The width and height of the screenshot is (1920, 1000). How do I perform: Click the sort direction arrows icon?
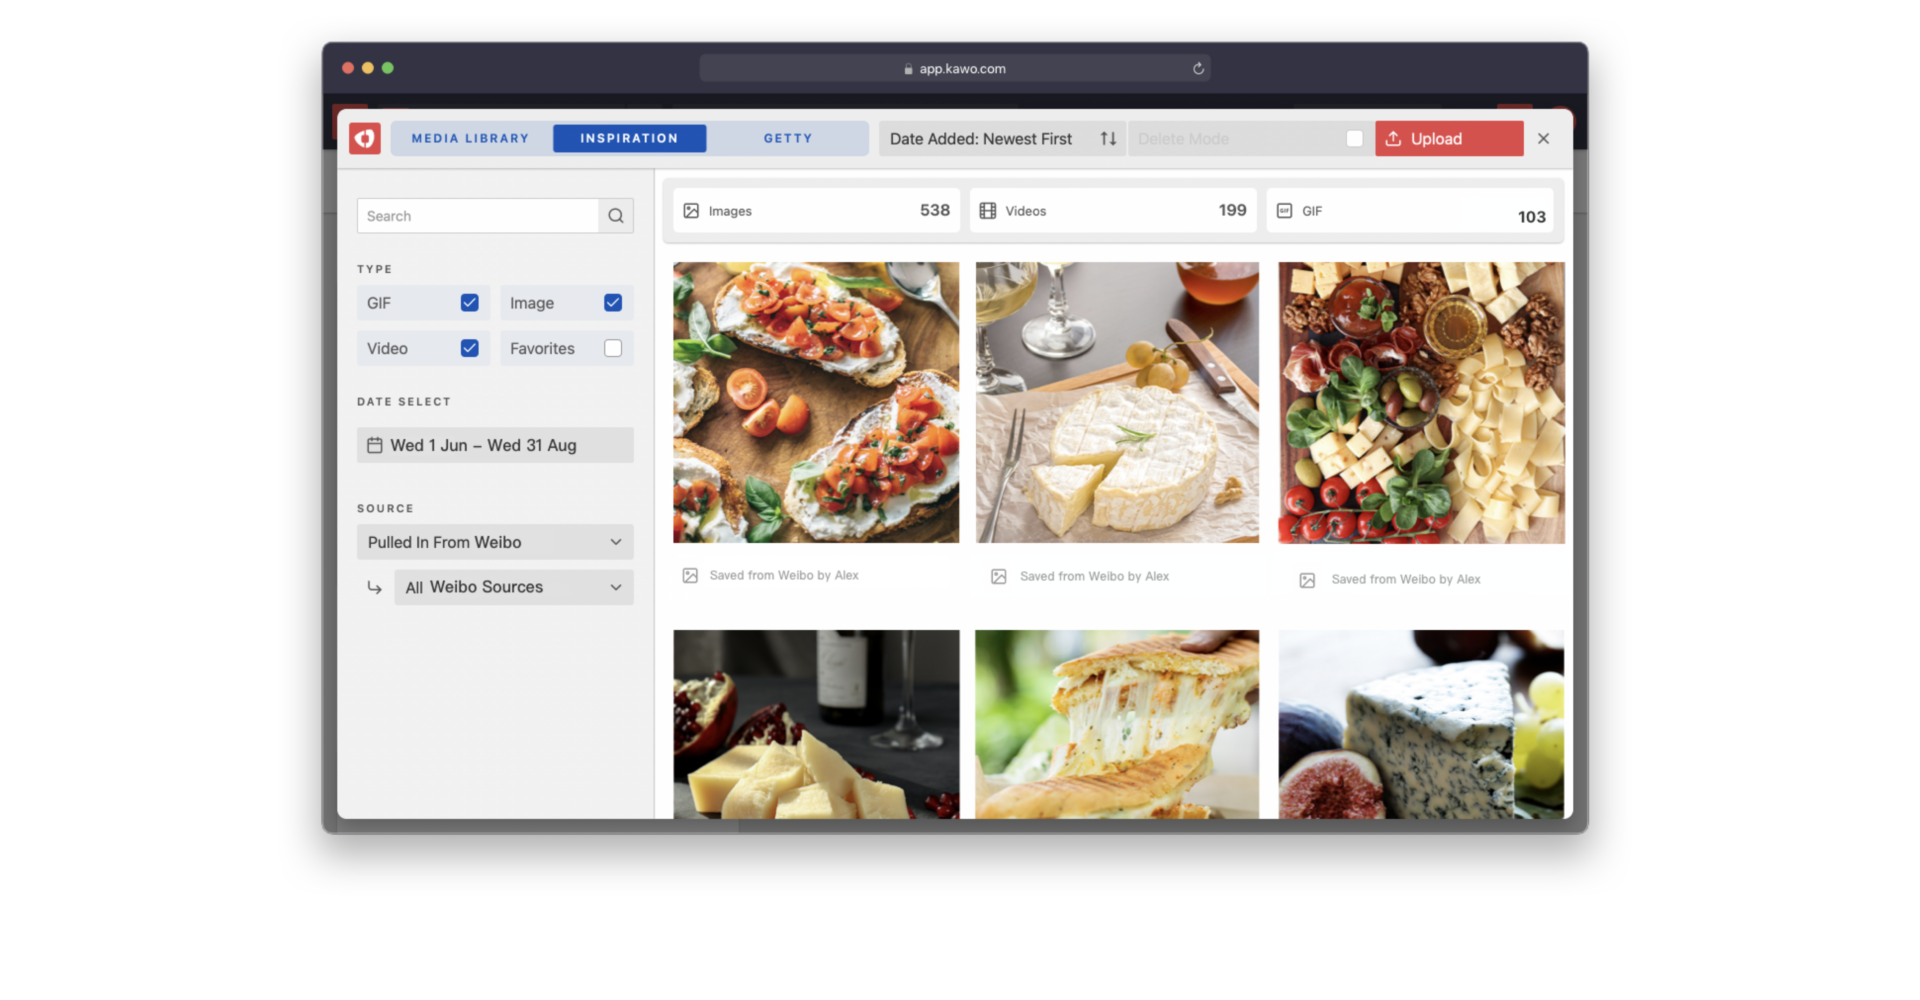(x=1108, y=138)
